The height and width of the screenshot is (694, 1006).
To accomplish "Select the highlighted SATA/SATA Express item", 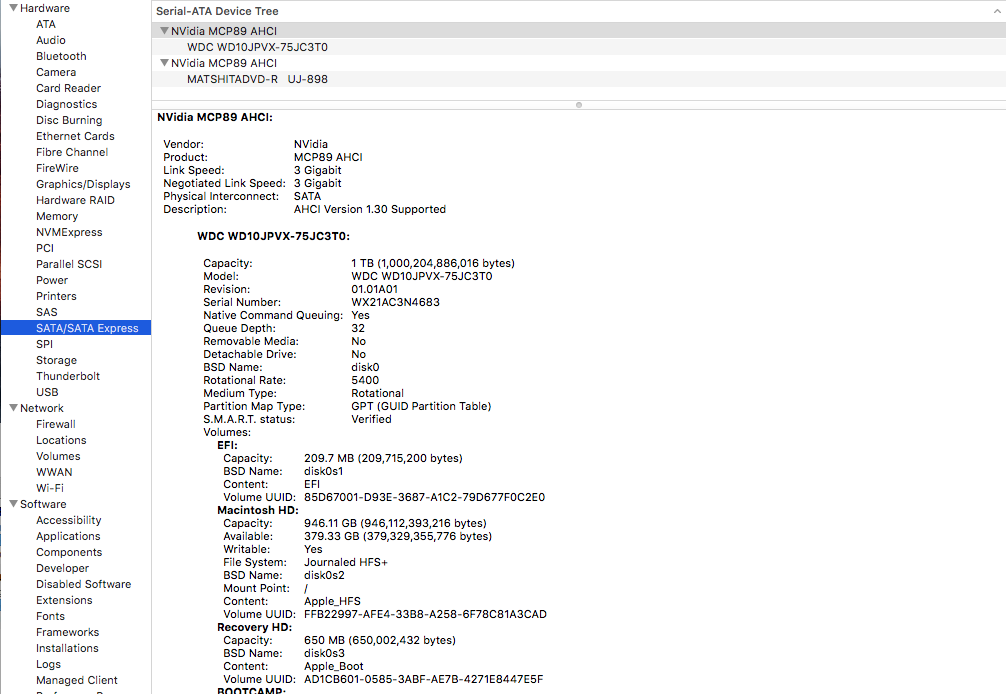I will click(76, 328).
